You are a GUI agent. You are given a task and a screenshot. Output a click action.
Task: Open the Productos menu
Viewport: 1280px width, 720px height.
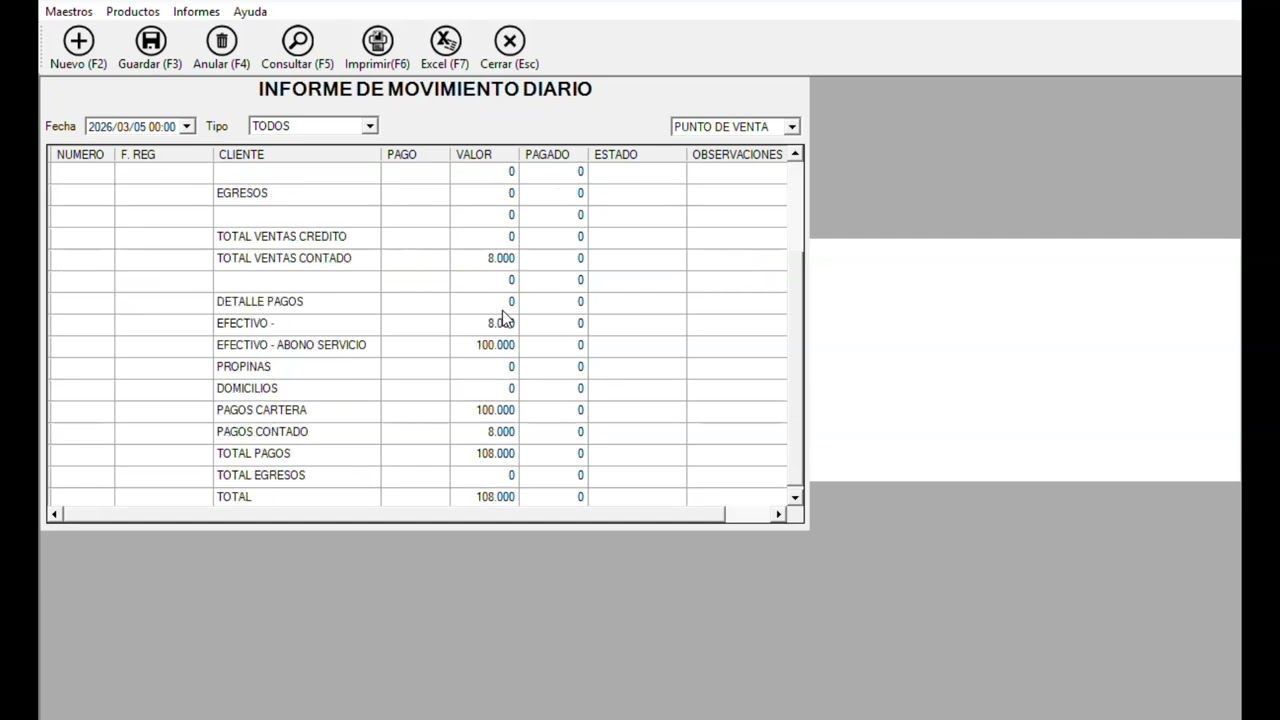[133, 12]
